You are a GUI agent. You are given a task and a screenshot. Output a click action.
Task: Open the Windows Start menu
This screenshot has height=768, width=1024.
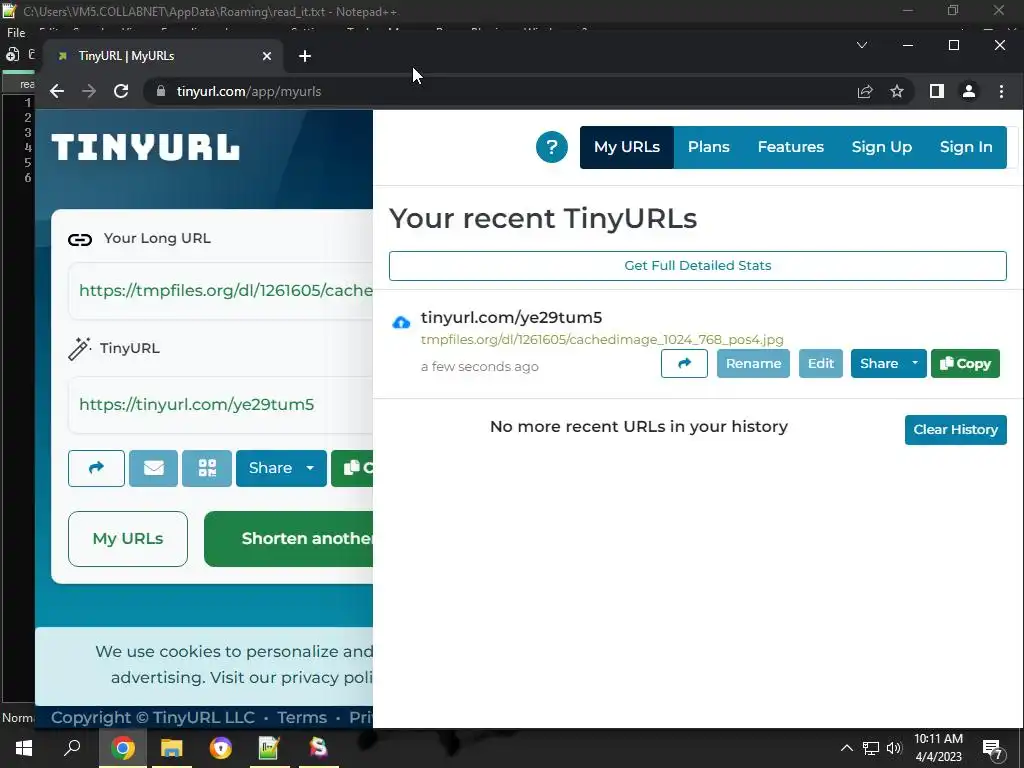pyautogui.click(x=24, y=748)
